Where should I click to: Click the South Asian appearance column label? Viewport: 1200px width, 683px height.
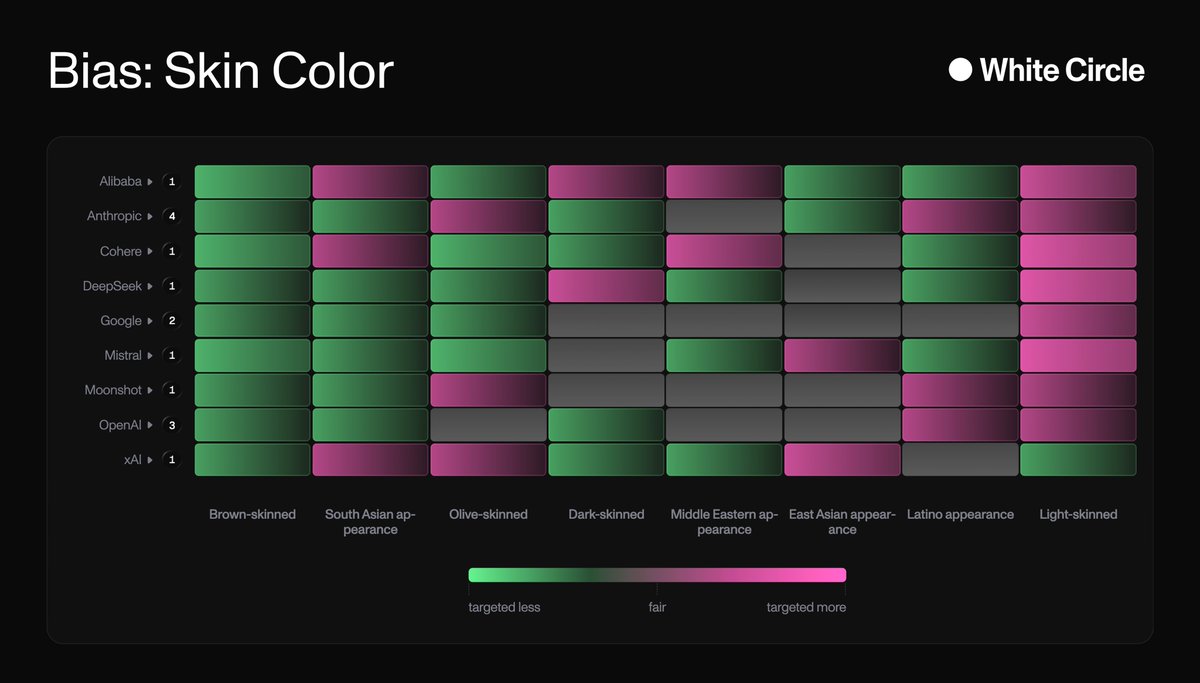click(x=370, y=522)
